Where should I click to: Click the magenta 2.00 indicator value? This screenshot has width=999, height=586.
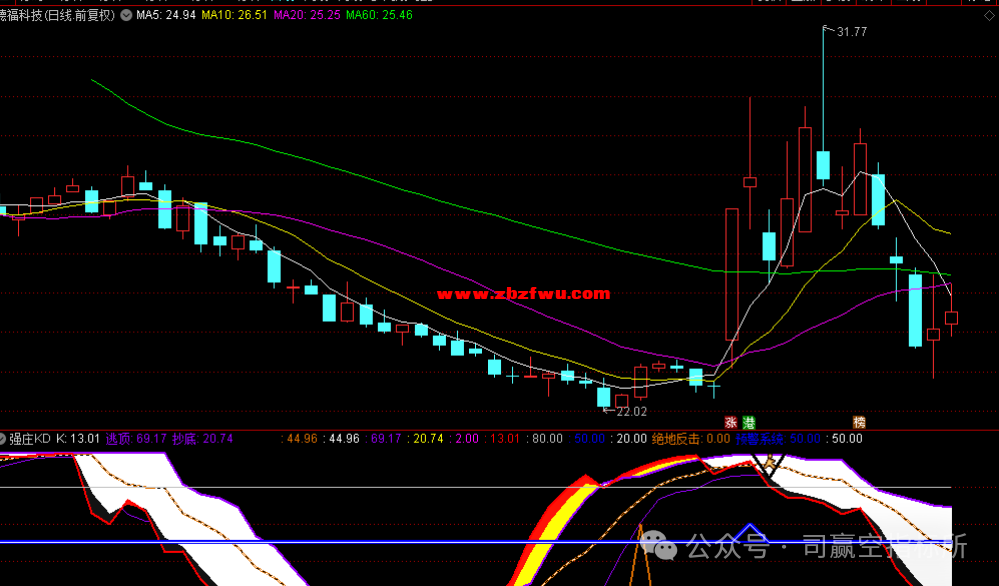click(466, 439)
